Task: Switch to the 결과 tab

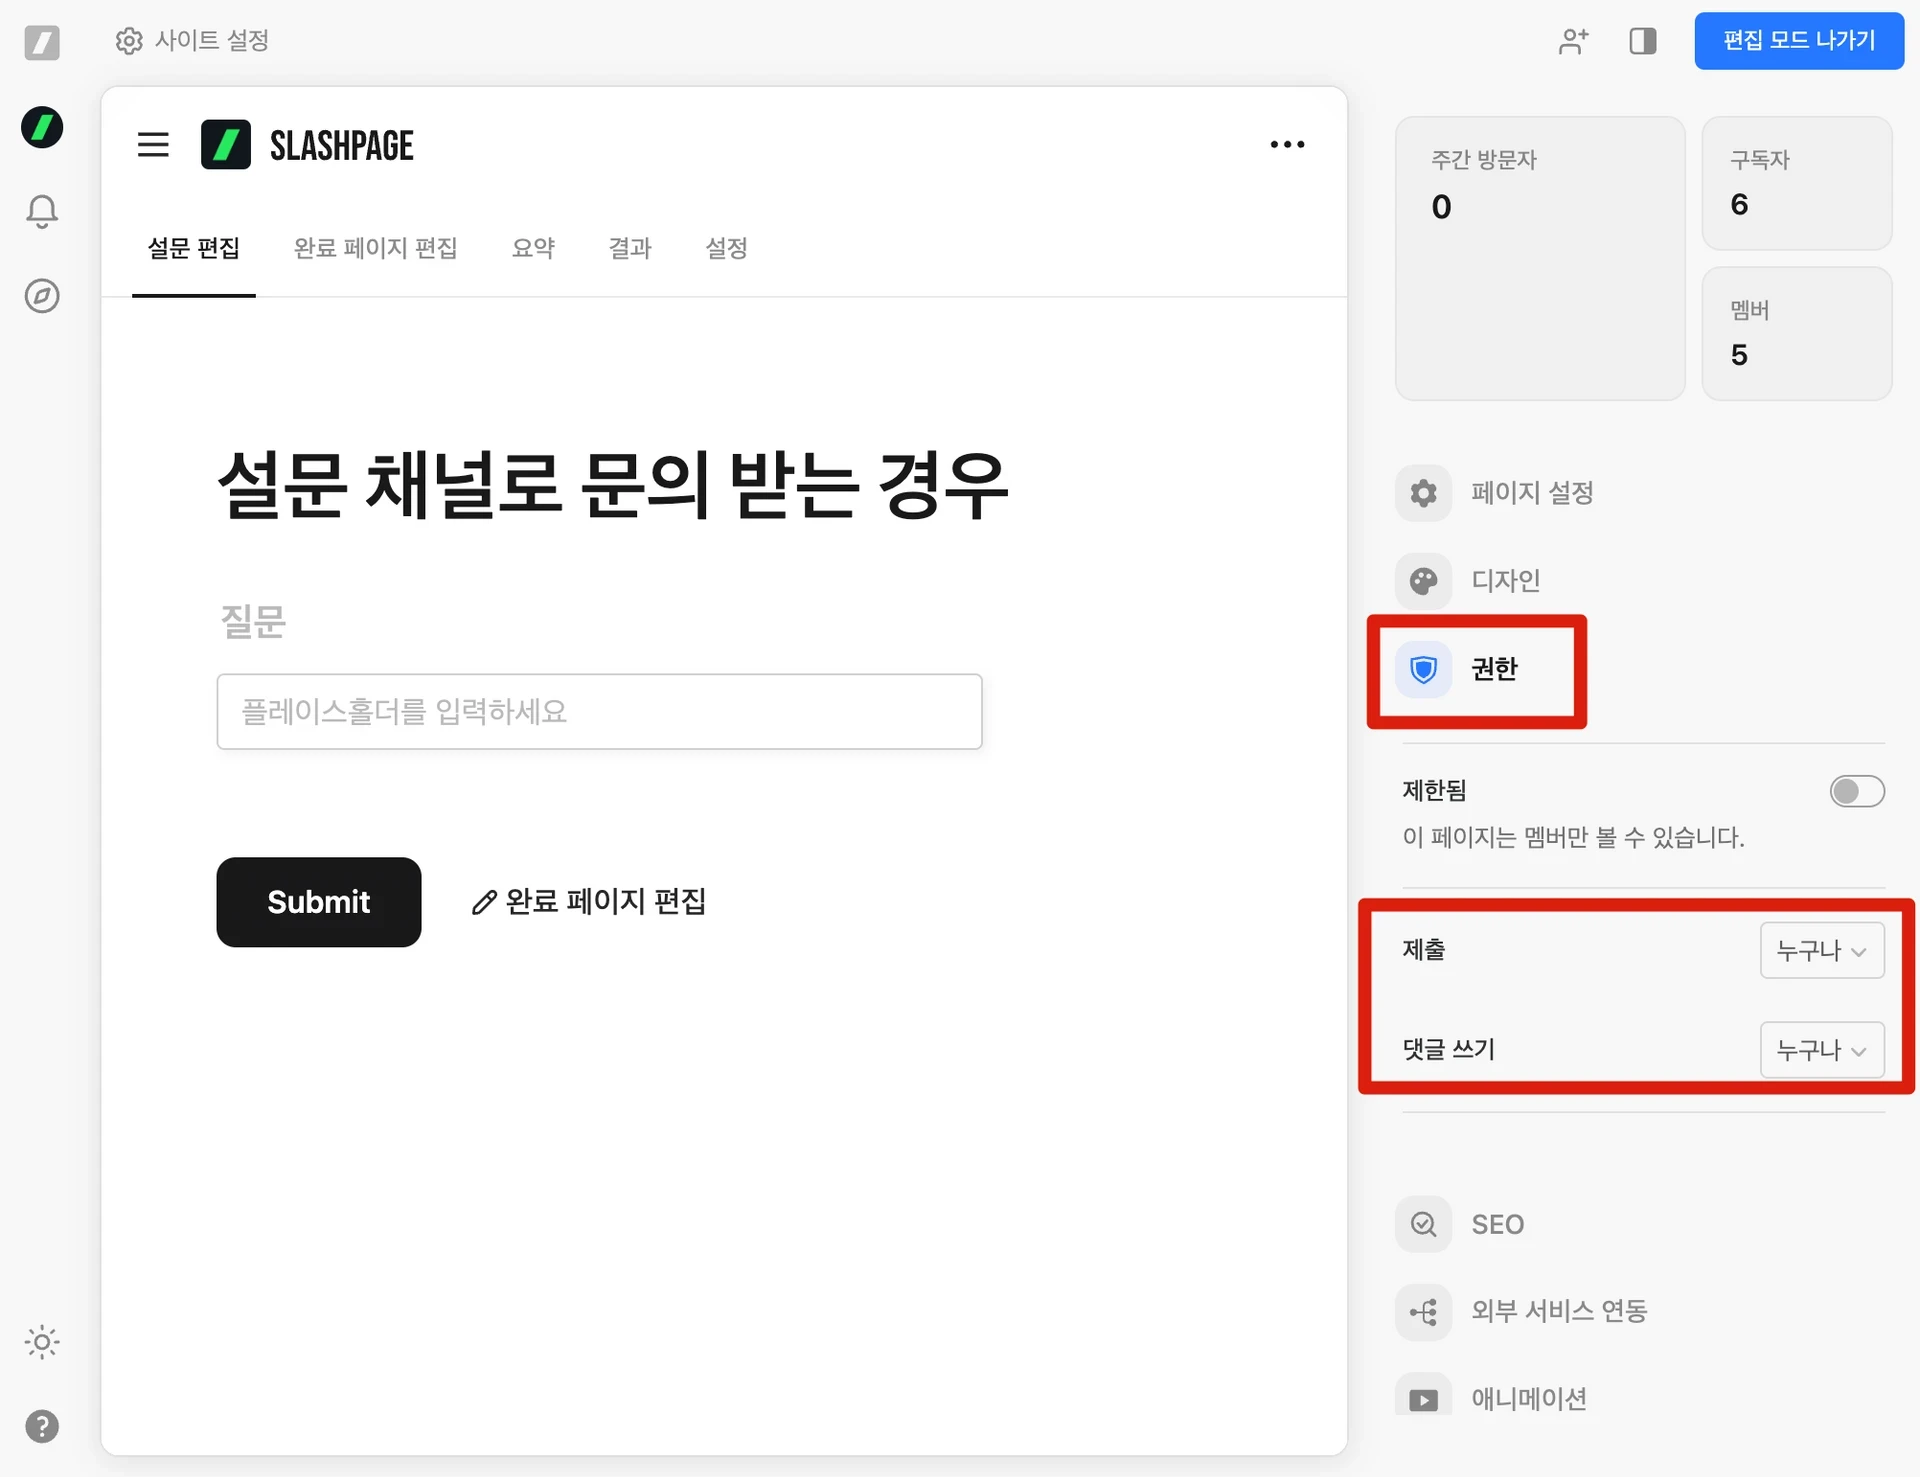Action: click(630, 248)
